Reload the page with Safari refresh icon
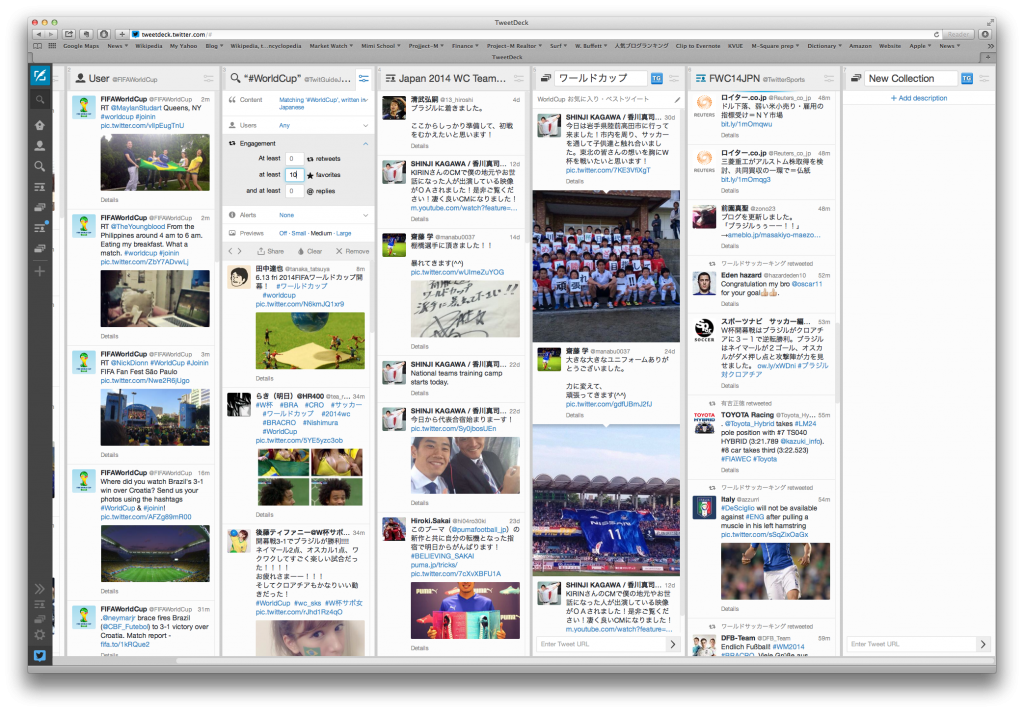 (x=936, y=34)
